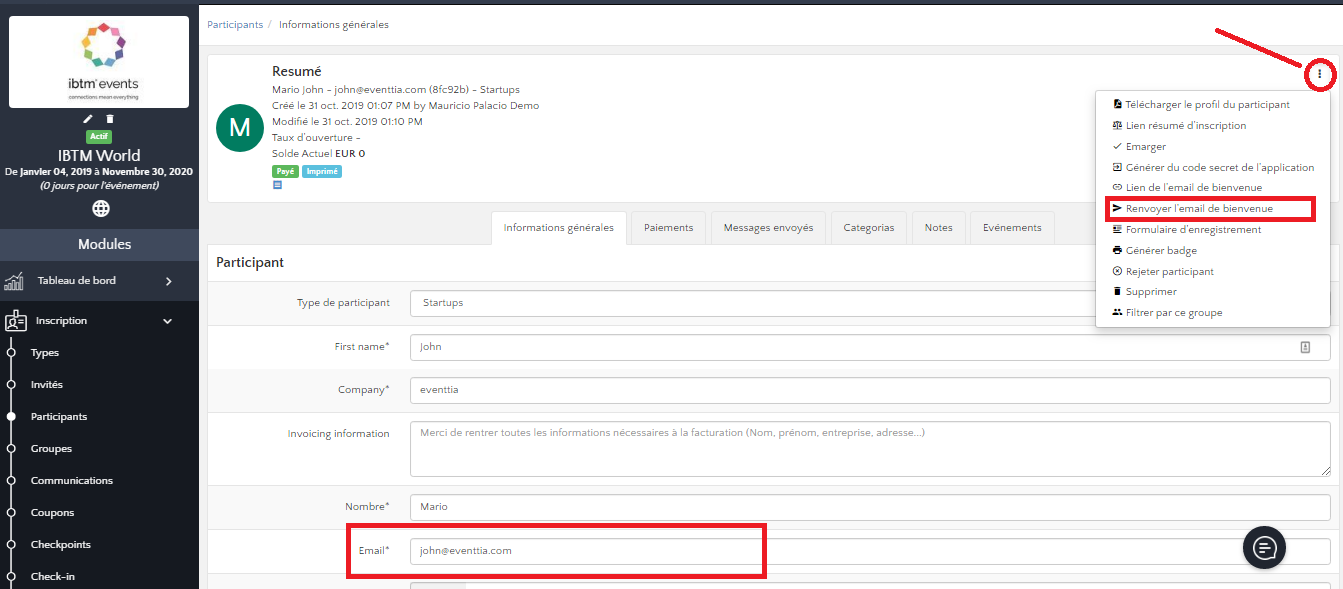Click the green M participant avatar

point(240,127)
